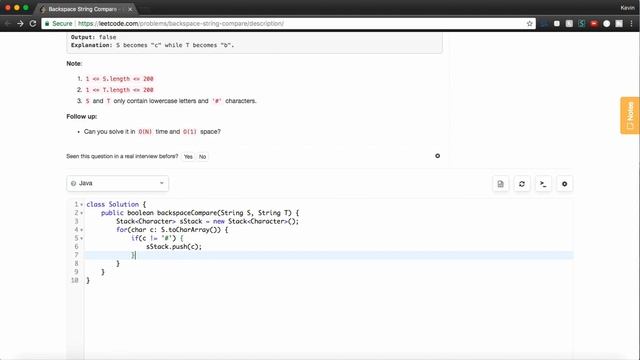Viewport: 640px width, 360px height.
Task: Place cursor on line 7 of code editor
Action: (x=329, y=255)
